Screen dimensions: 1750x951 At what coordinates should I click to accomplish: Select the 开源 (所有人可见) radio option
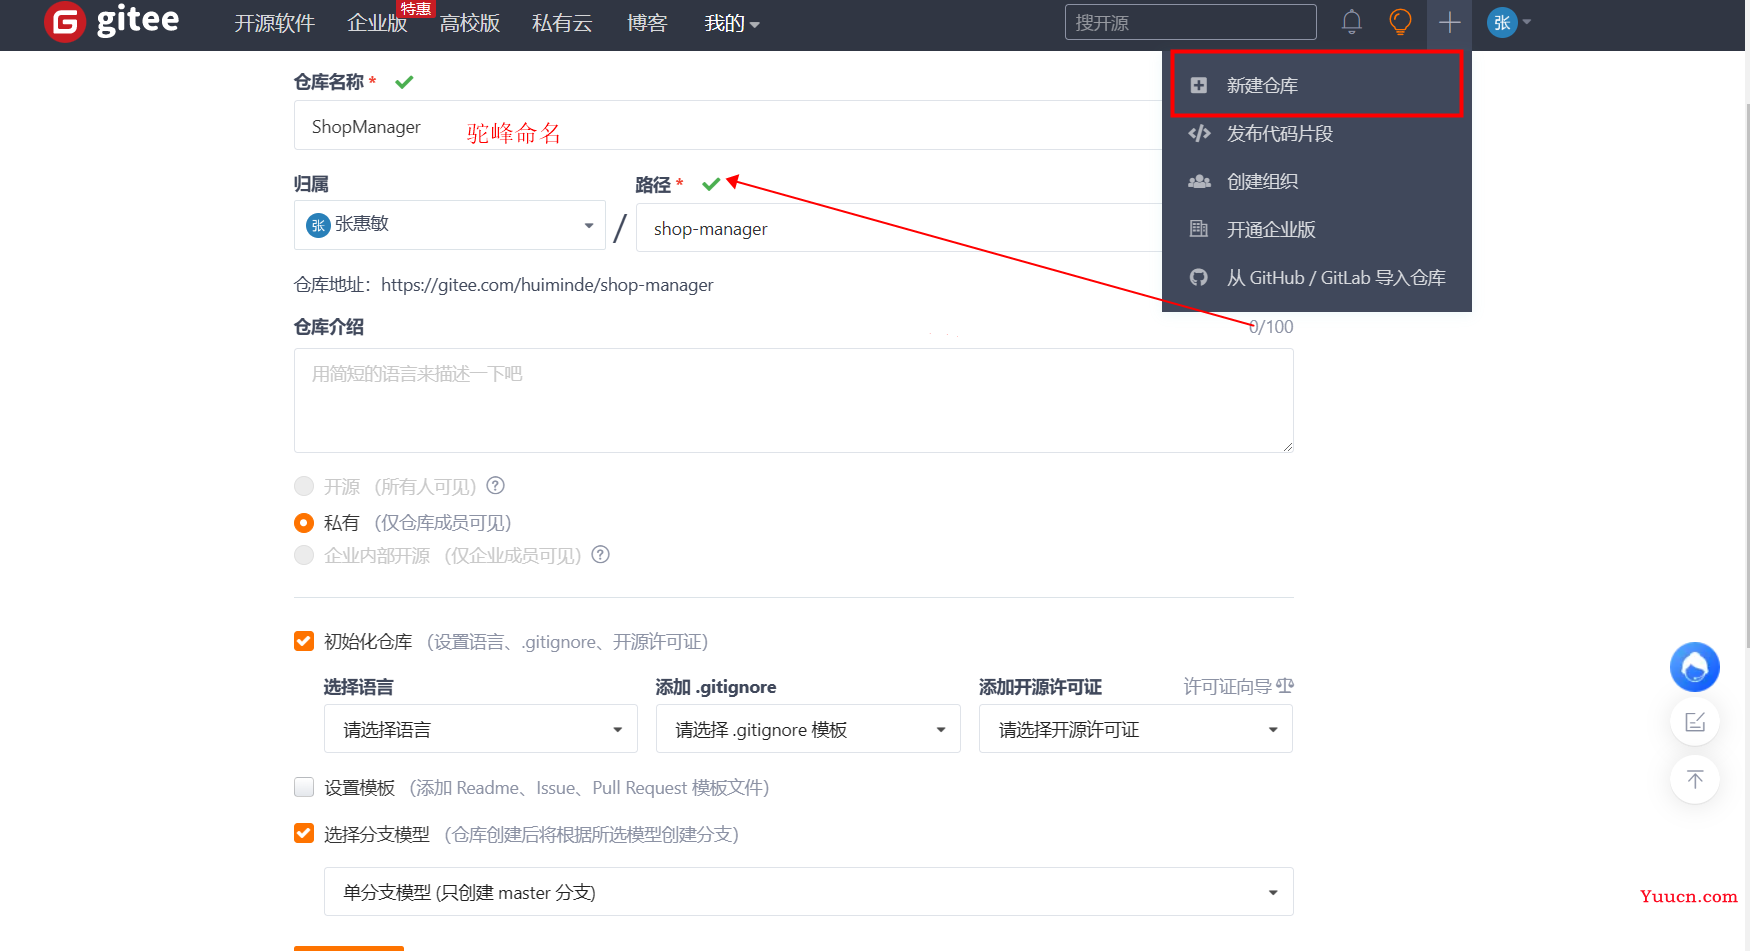[x=304, y=486]
